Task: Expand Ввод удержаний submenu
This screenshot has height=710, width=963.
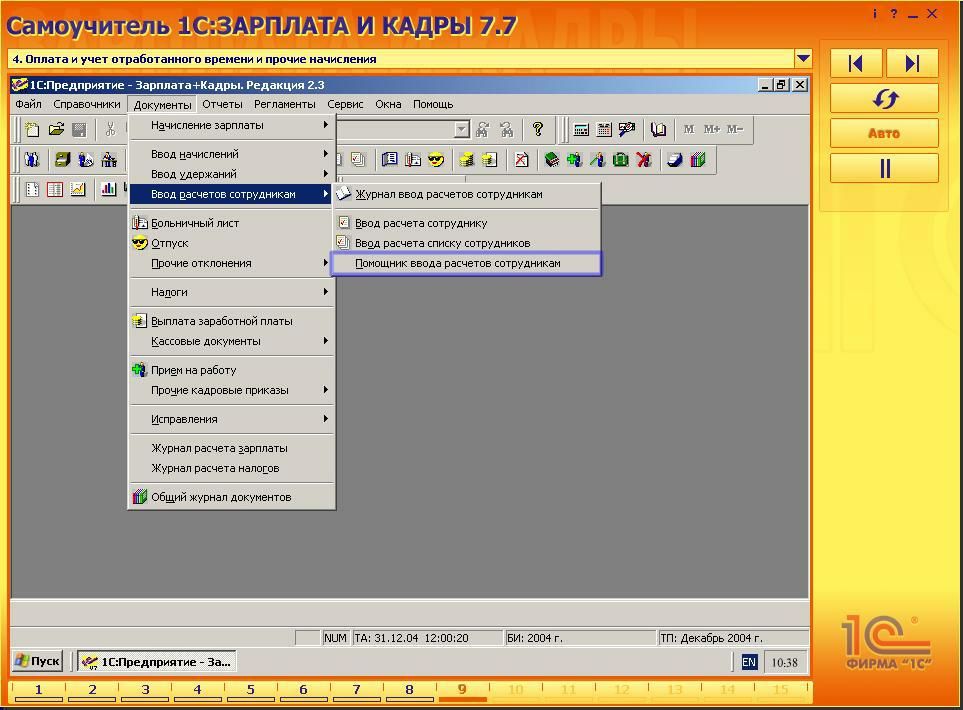Action: (x=232, y=174)
